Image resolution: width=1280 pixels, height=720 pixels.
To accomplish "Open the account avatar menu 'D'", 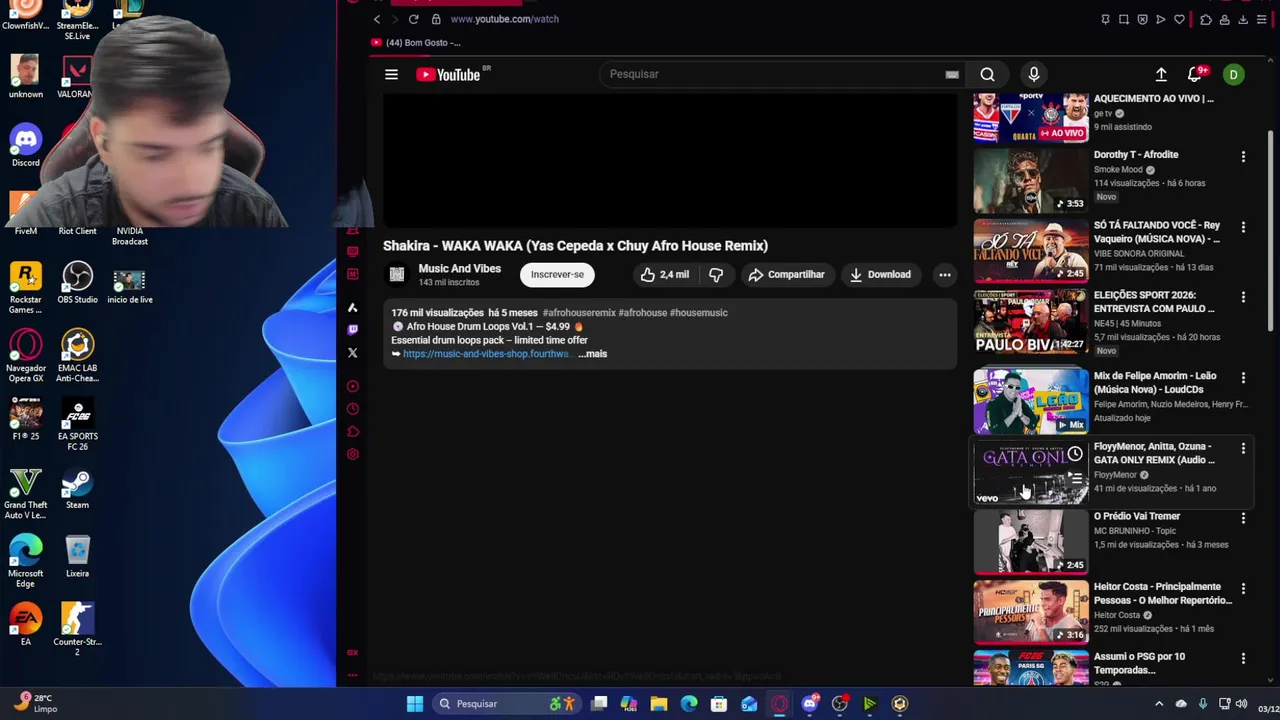I will (x=1234, y=74).
